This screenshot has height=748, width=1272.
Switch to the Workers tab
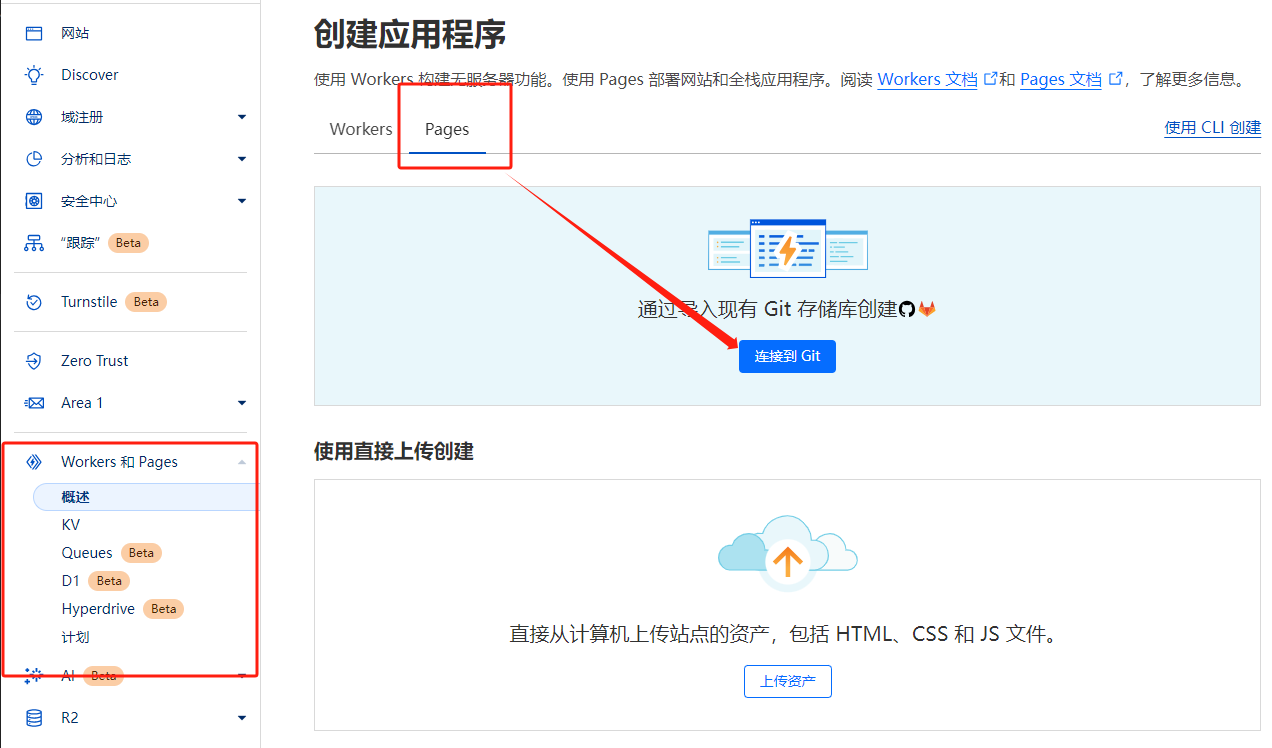click(361, 129)
